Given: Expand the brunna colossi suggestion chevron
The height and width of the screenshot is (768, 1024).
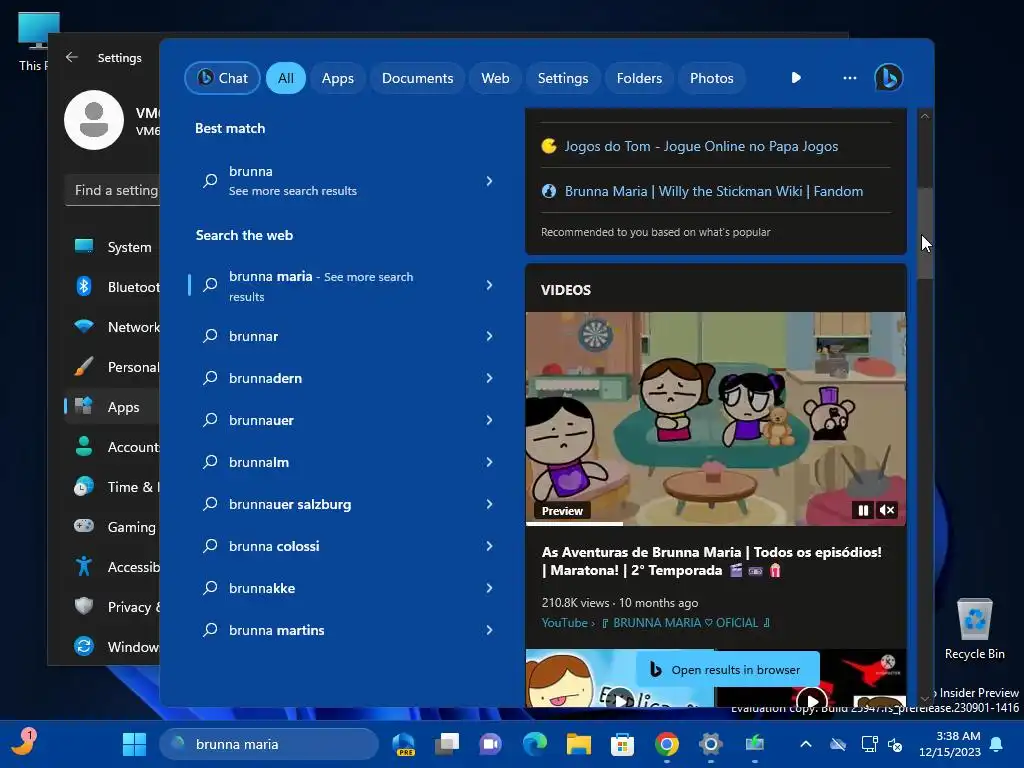Looking at the screenshot, I should 489,546.
